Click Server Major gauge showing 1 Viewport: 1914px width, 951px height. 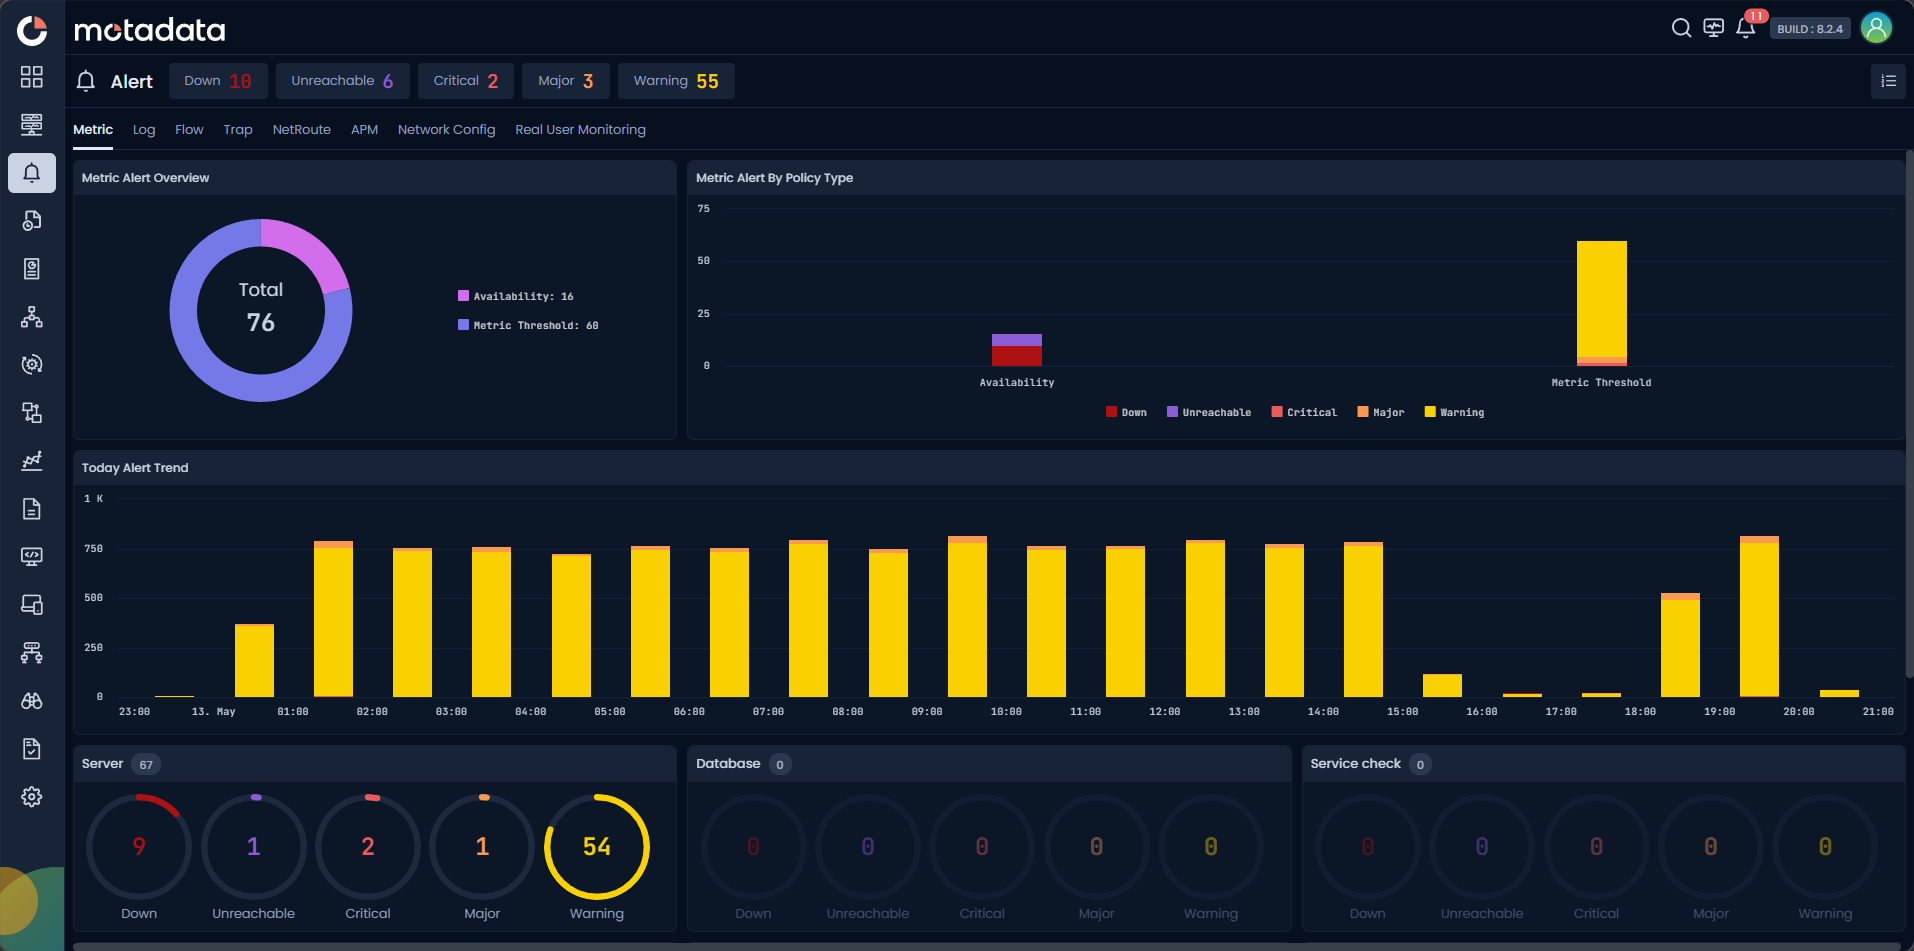[x=482, y=847]
